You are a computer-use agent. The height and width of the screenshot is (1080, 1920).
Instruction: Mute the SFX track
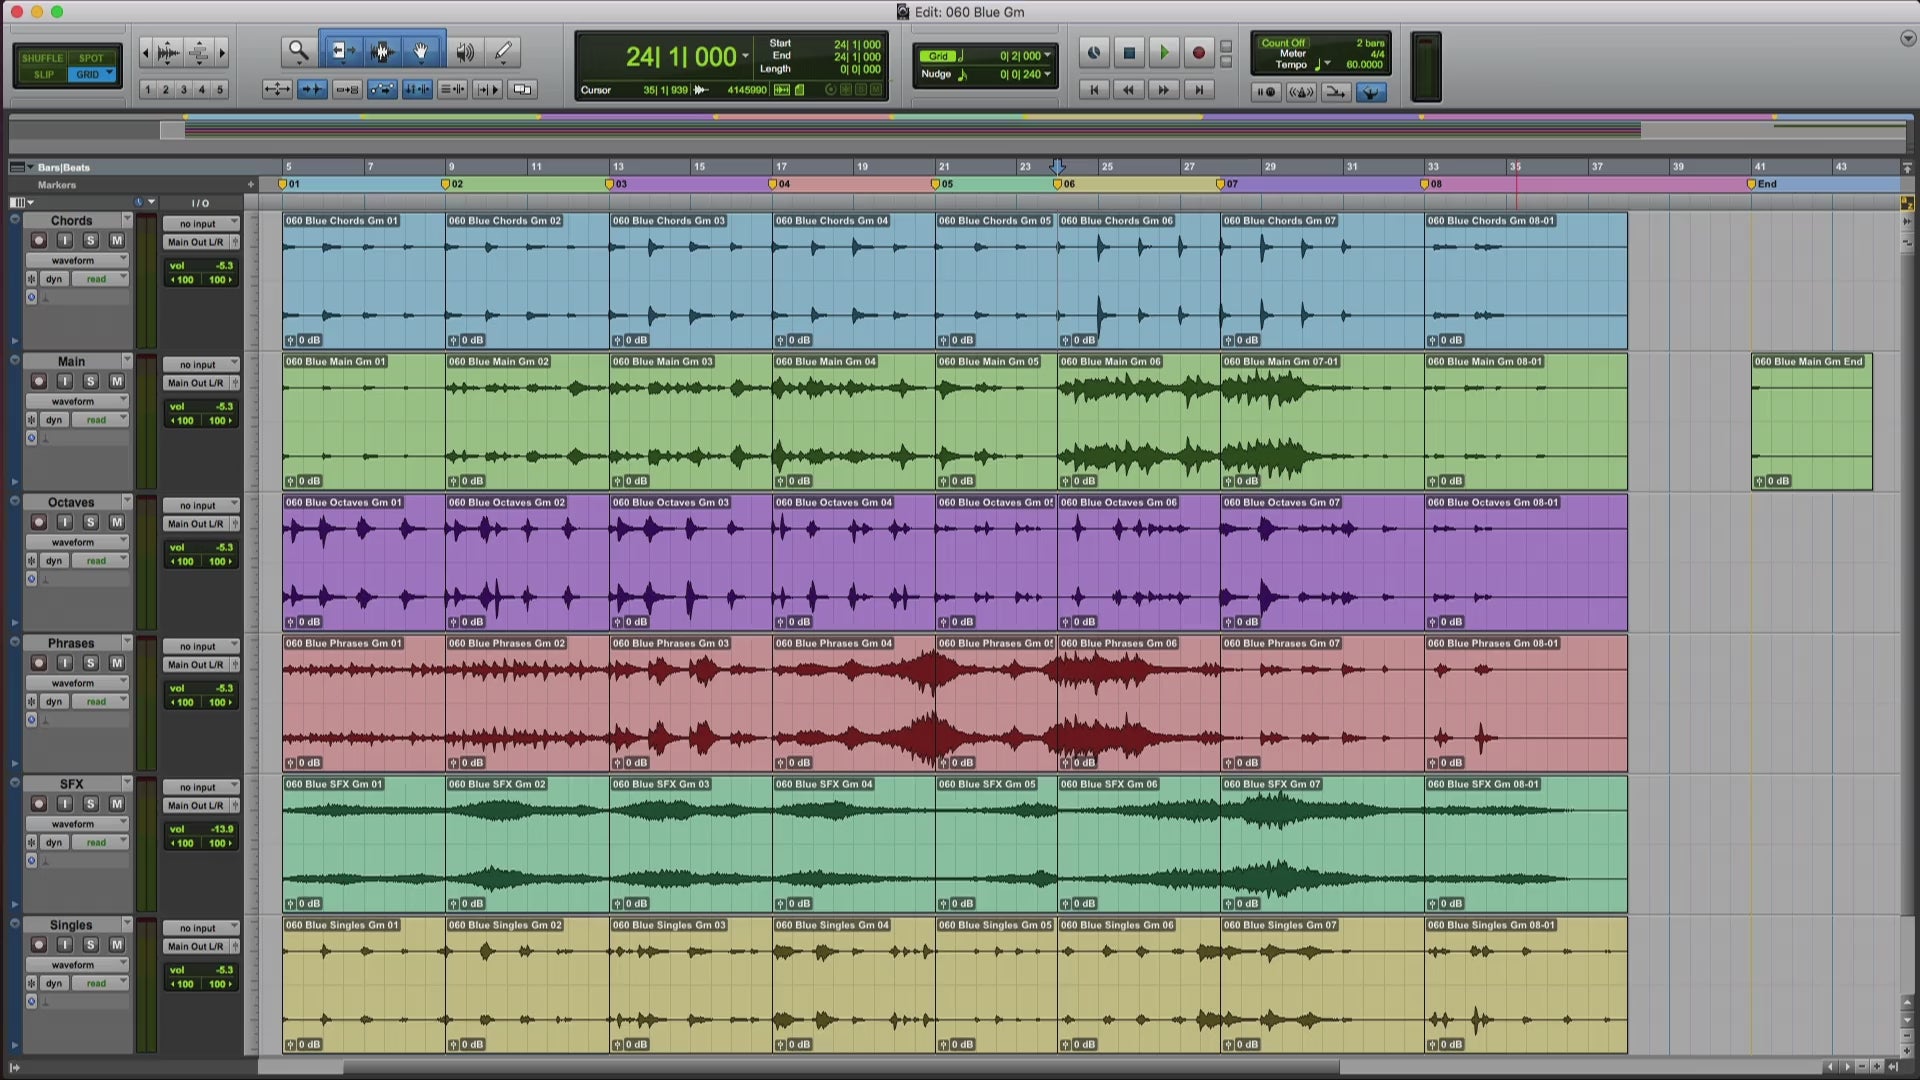click(116, 804)
